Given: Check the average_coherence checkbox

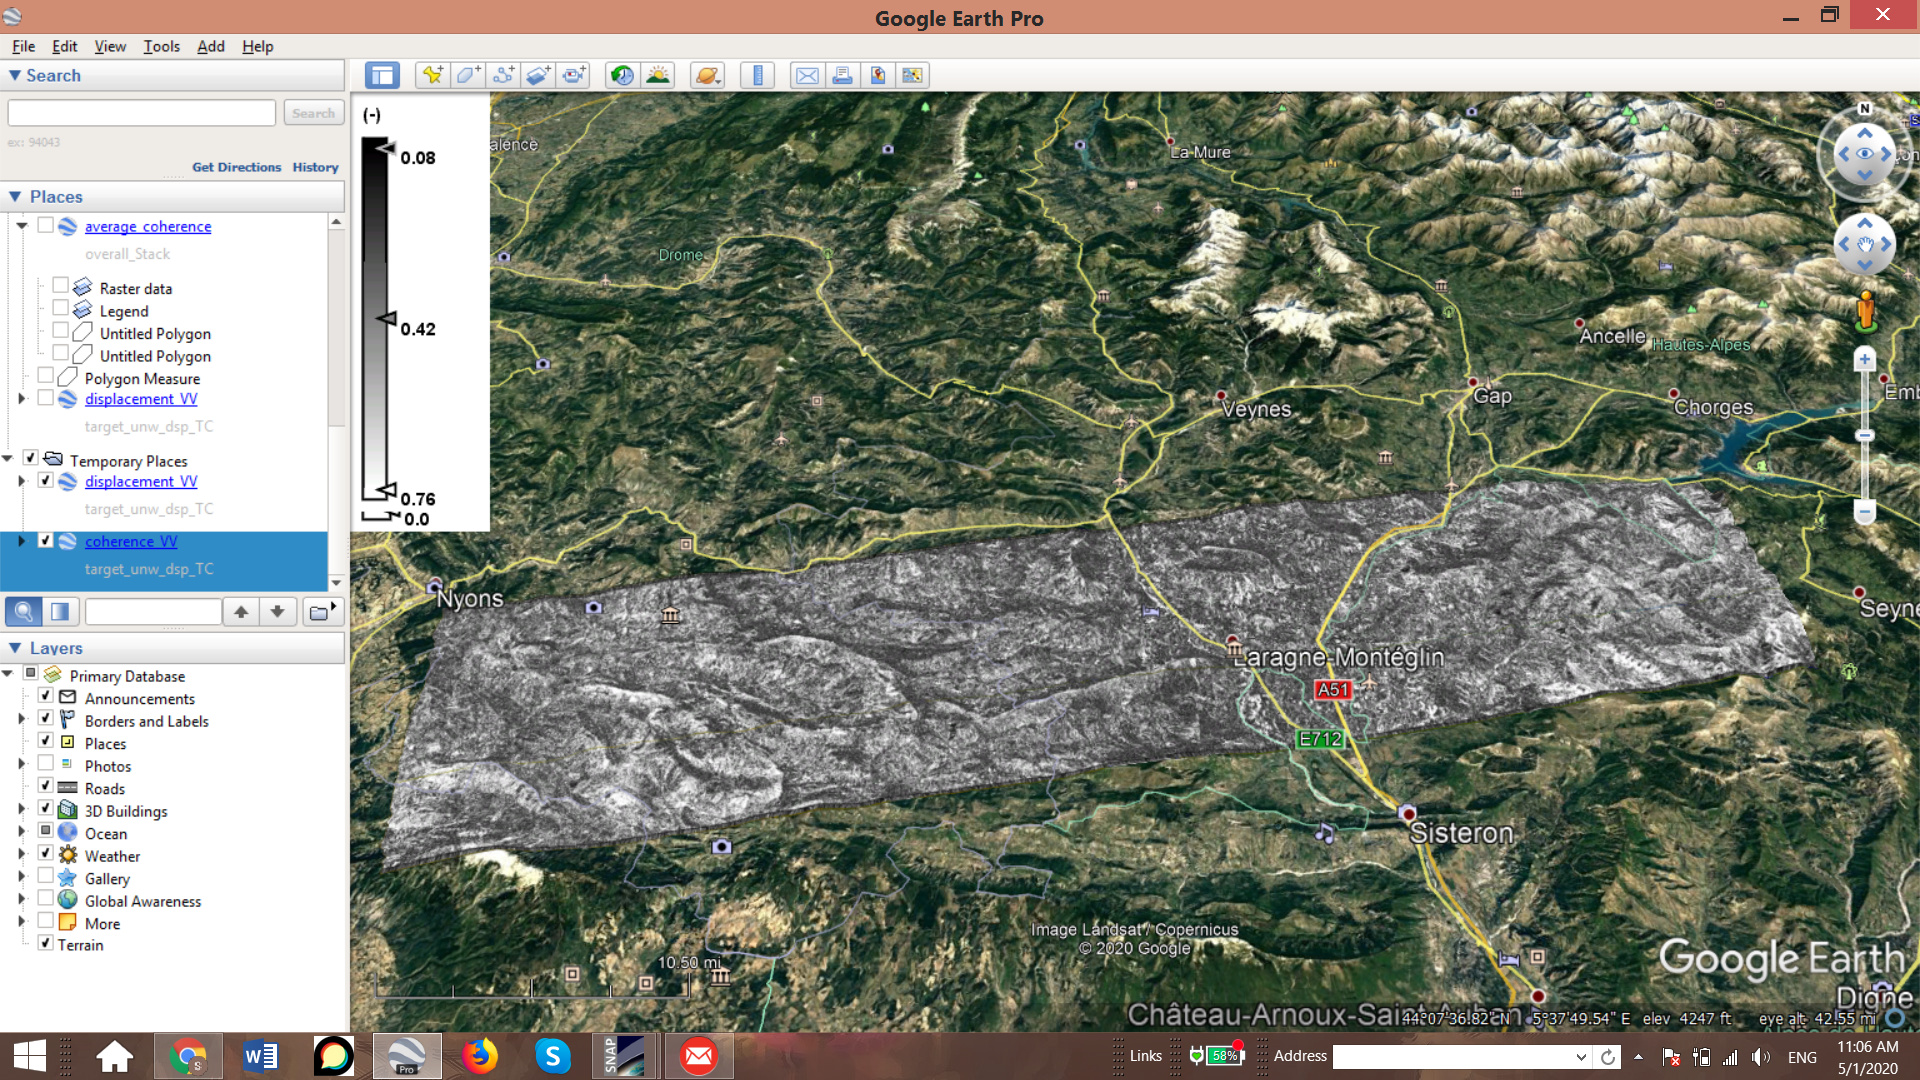Looking at the screenshot, I should (x=45, y=225).
